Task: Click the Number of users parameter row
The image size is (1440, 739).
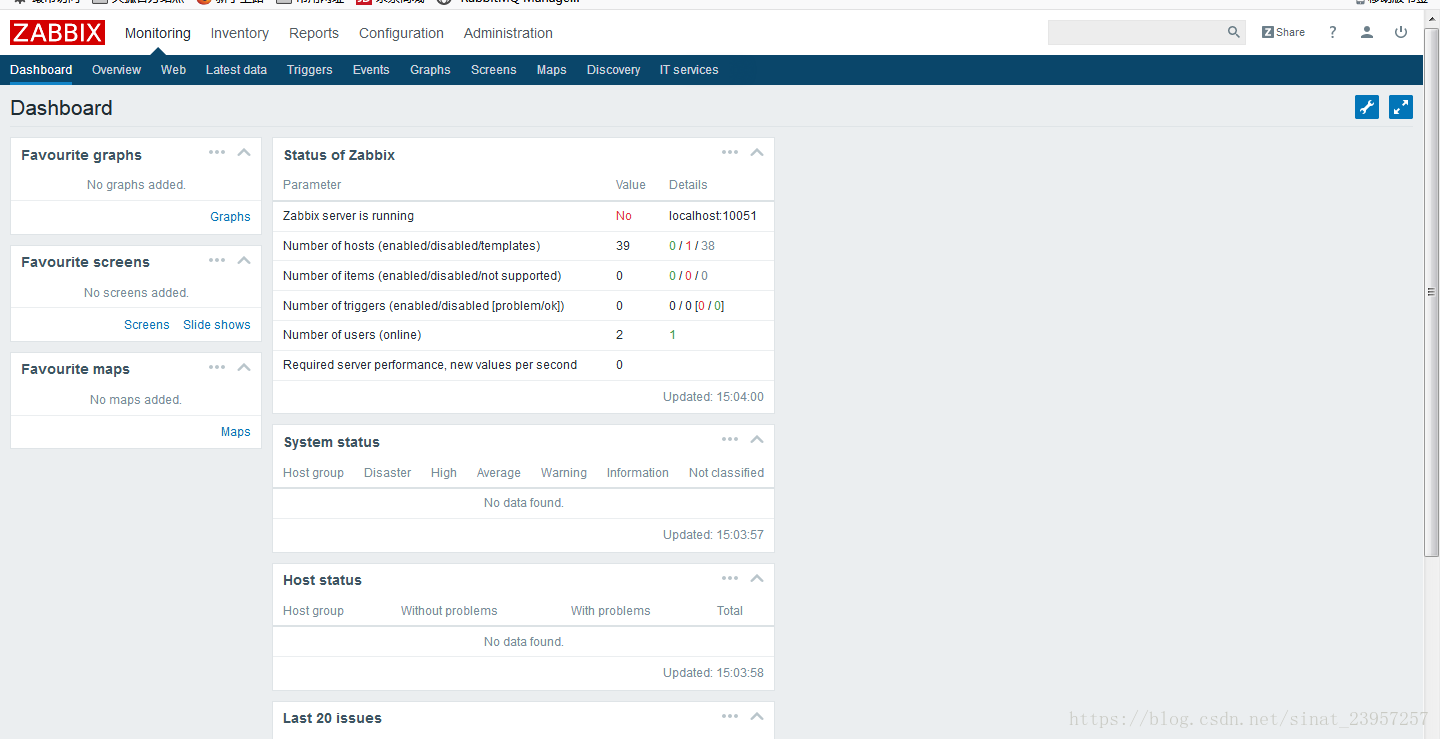Action: (x=523, y=335)
